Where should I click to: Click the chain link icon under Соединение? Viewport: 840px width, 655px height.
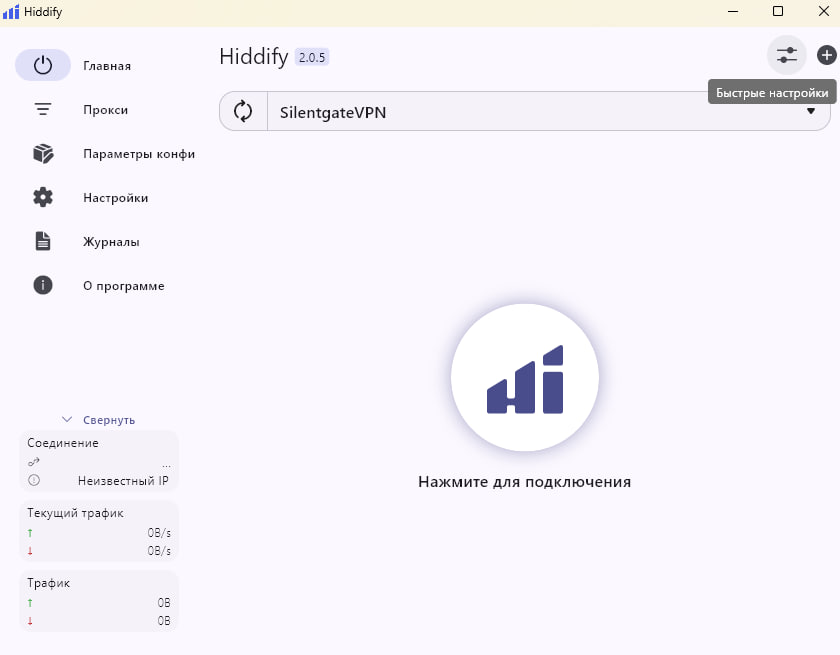click(34, 462)
